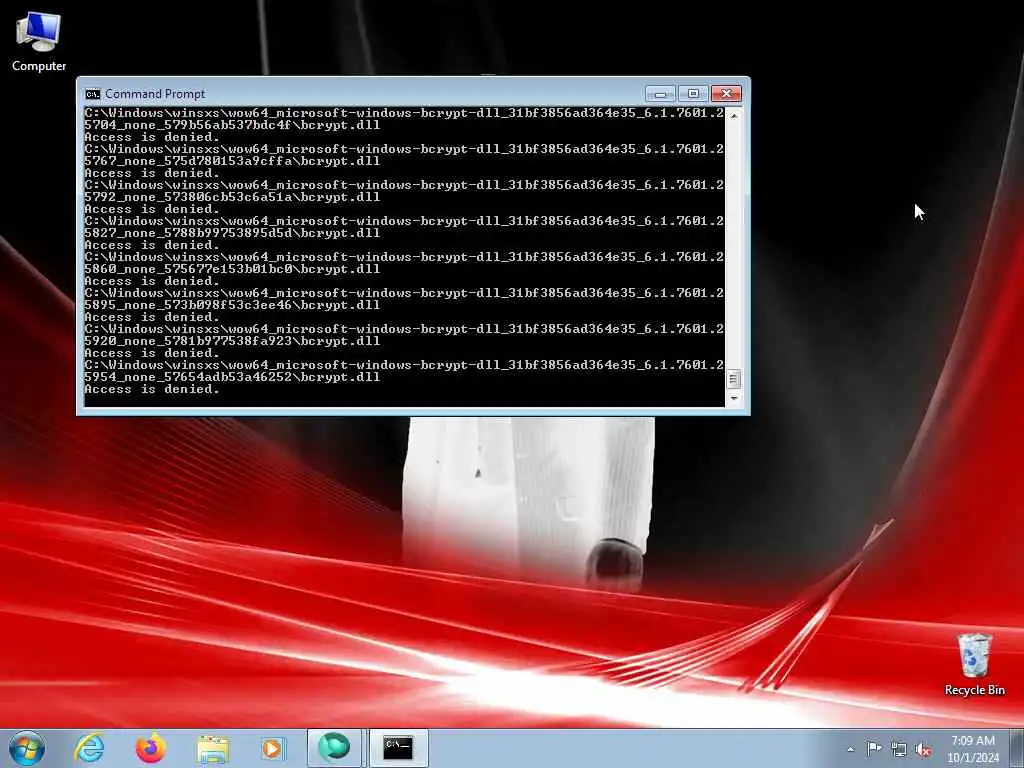This screenshot has width=1024, height=768.
Task: Click the muted volume tray icon
Action: pyautogui.click(x=923, y=749)
